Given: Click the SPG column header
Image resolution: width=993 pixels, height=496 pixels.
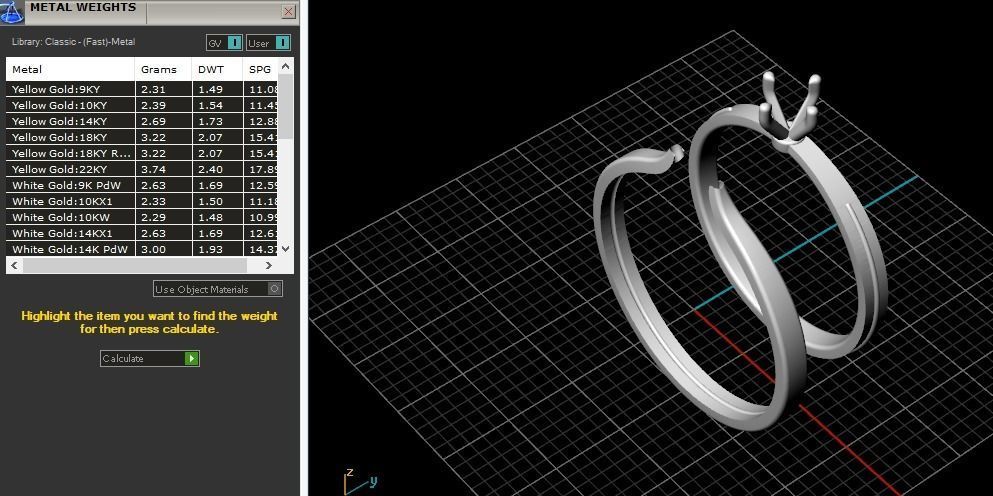Looking at the screenshot, I should [x=260, y=69].
